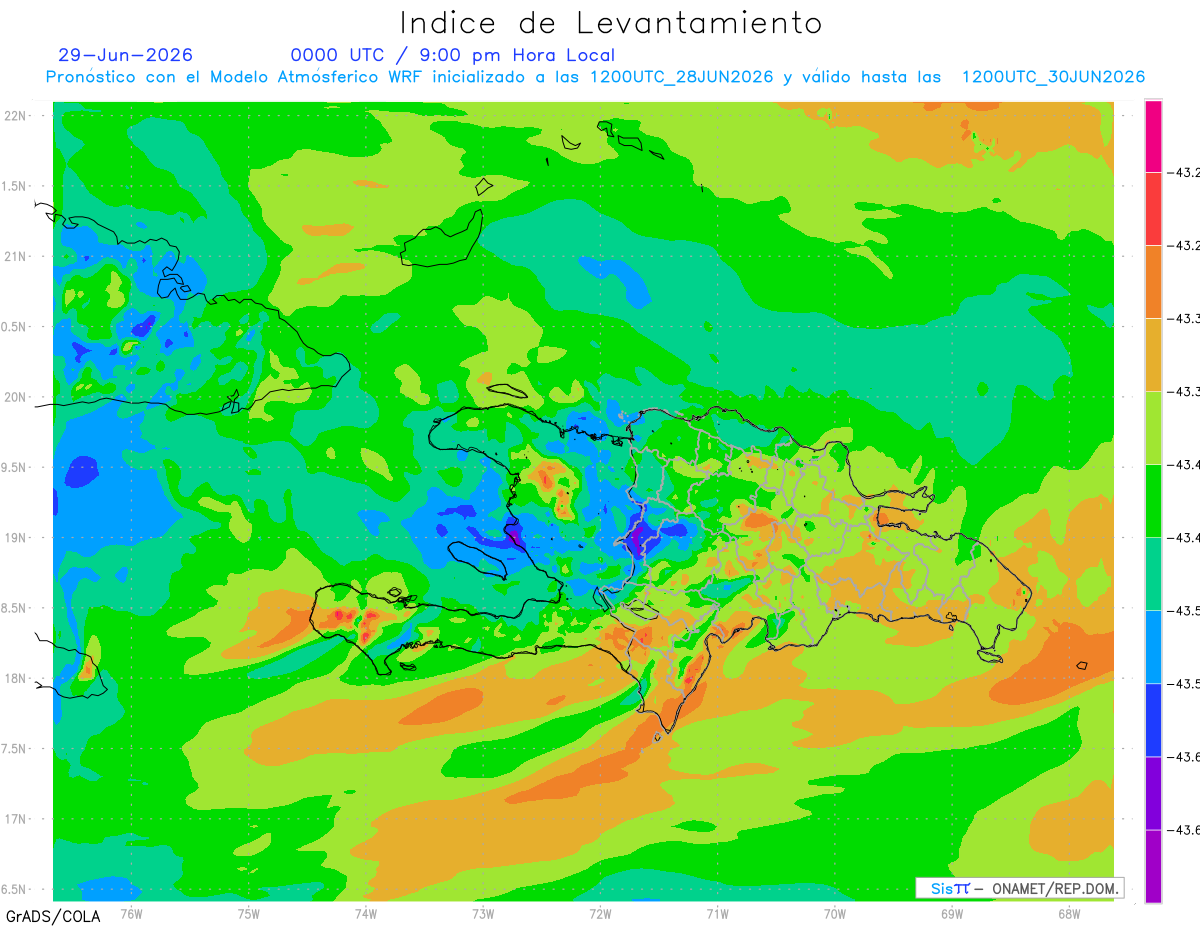Click the title 'Indice de Levantamiento'

tap(611, 23)
